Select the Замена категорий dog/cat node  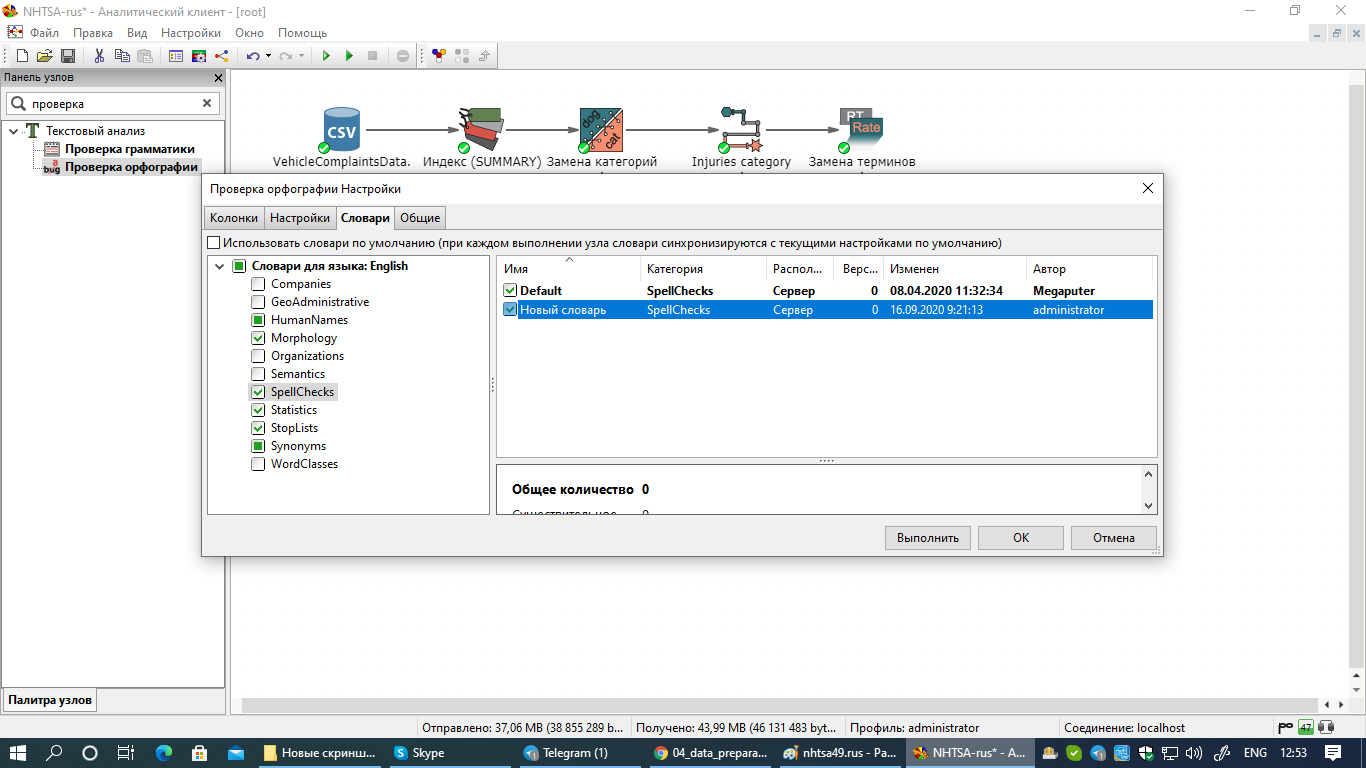click(x=601, y=130)
